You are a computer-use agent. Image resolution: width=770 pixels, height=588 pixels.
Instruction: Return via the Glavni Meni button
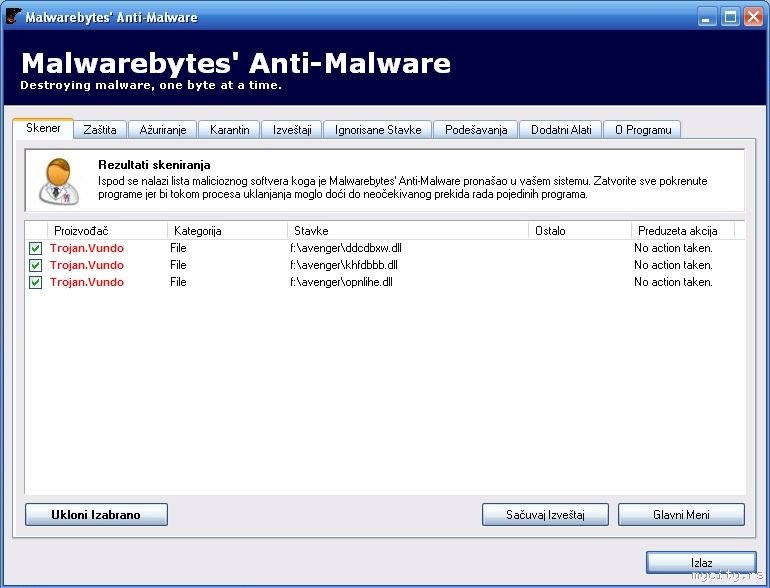[681, 515]
